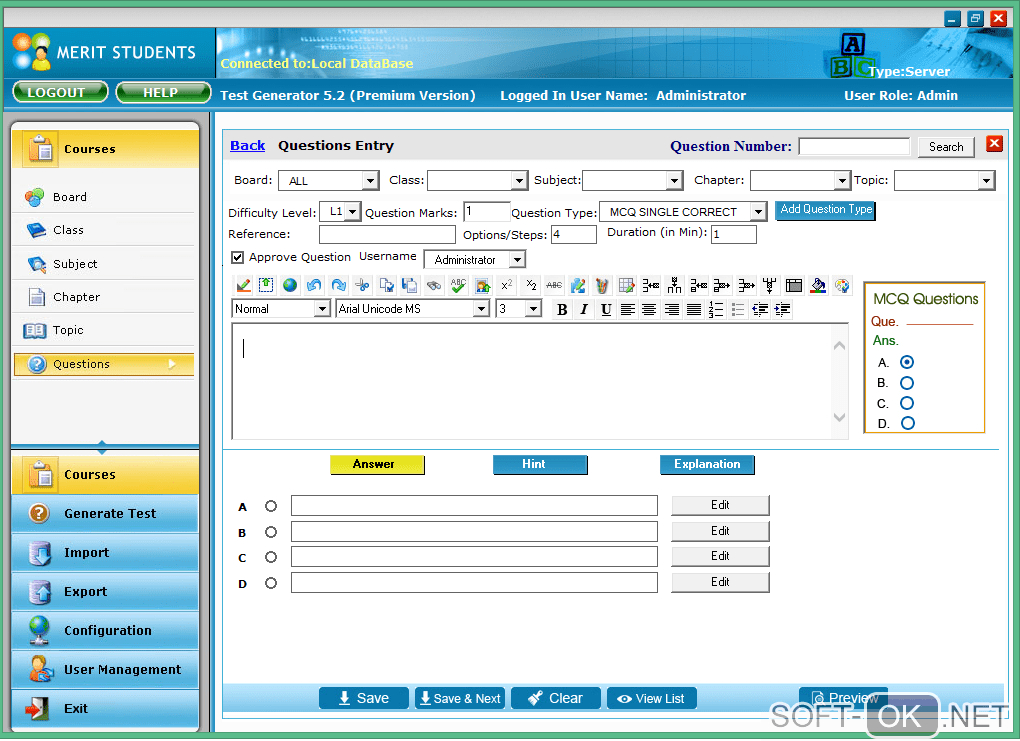Open Board in the Courses sidebar
The image size is (1020, 741).
pos(104,197)
